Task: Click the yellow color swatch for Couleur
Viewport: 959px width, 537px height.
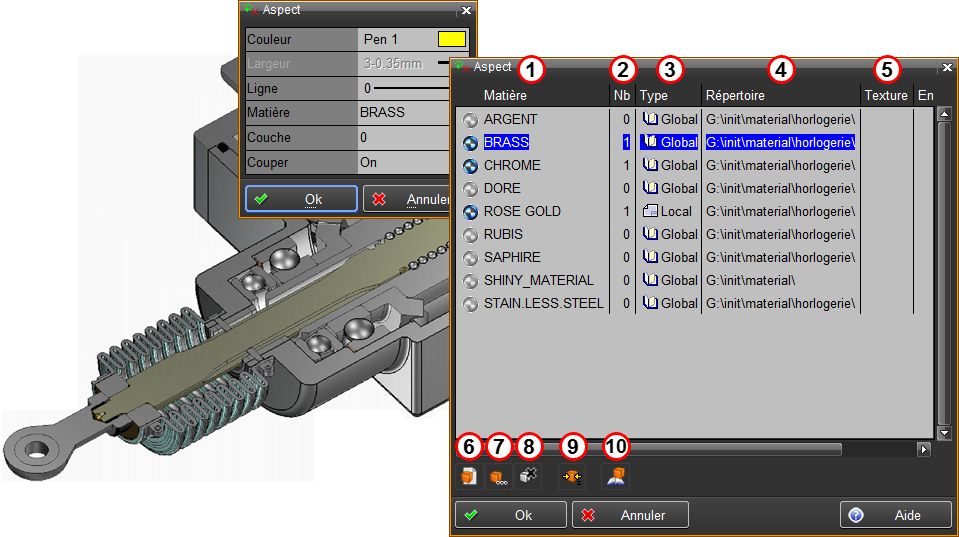Action: 451,39
